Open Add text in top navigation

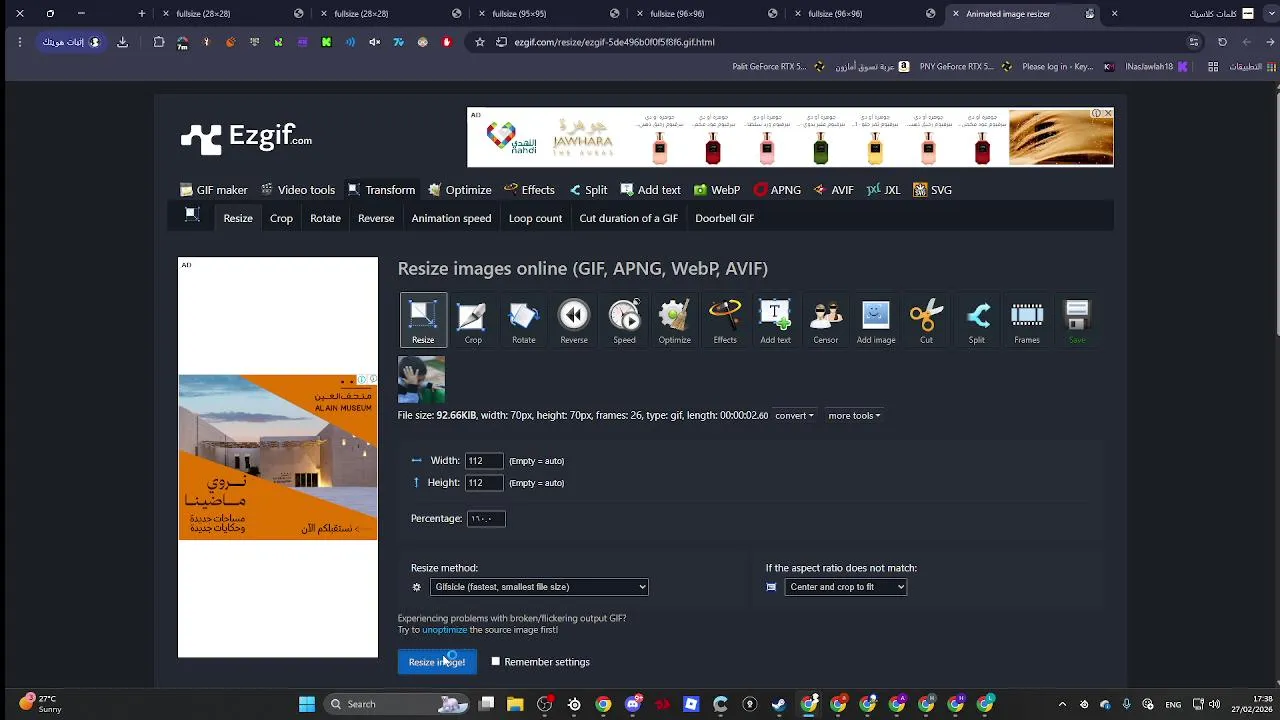[650, 190]
